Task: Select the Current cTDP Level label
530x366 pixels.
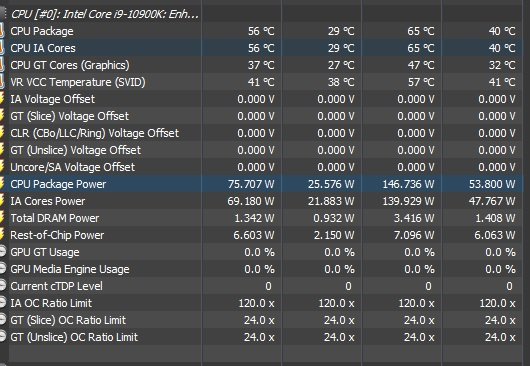Action: [56, 286]
